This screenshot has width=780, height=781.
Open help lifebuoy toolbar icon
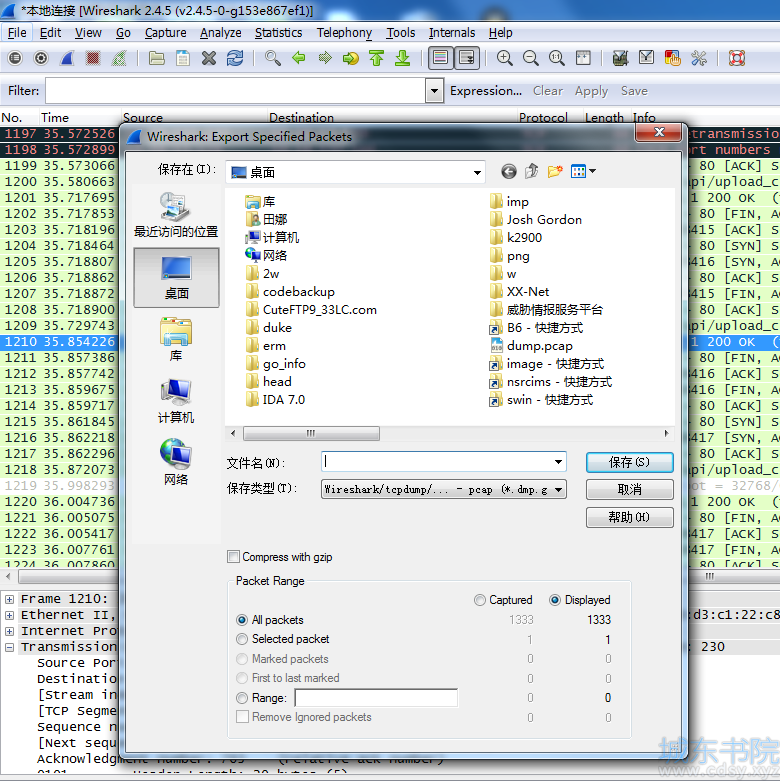click(737, 58)
